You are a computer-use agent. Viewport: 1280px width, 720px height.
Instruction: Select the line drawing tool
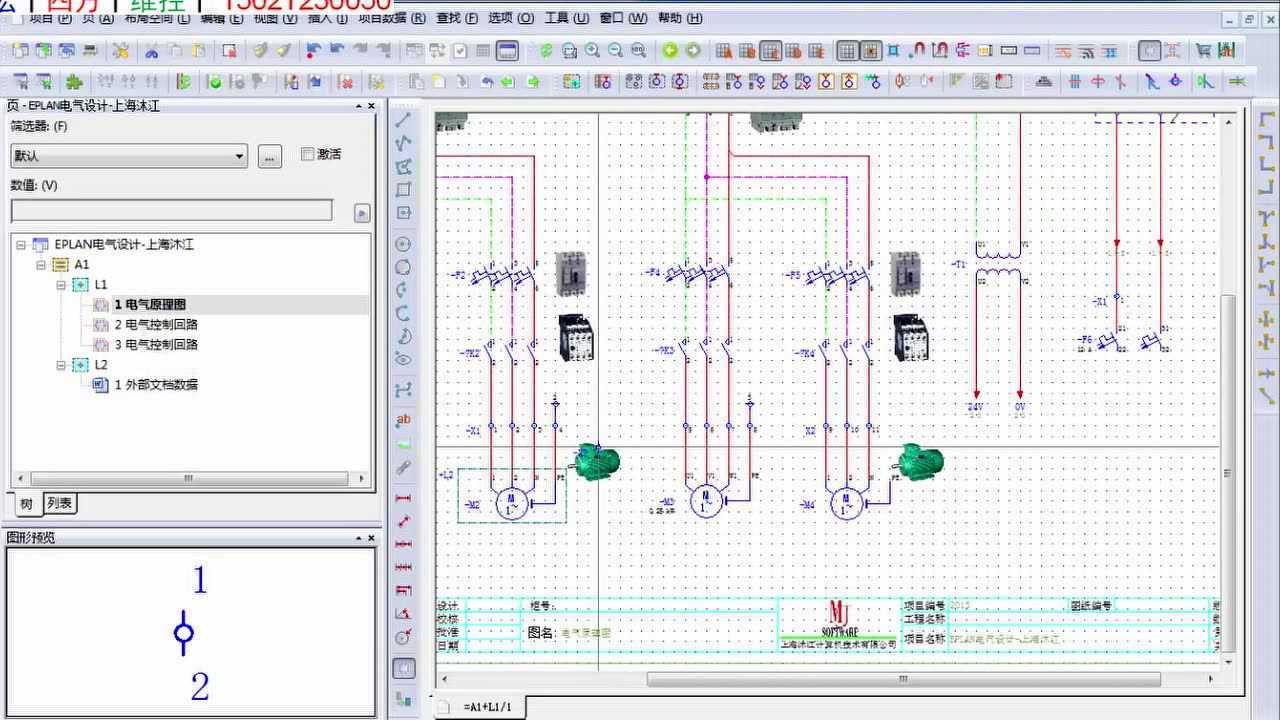pyautogui.click(x=404, y=120)
